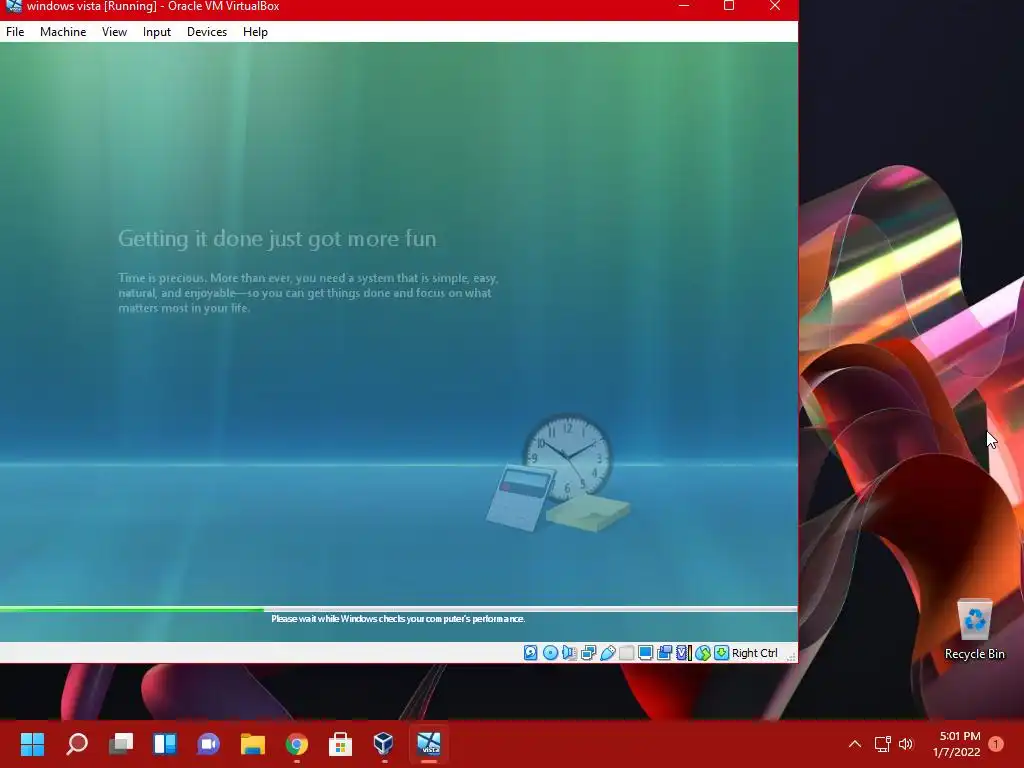Switch to VirtualBox Manager in taskbar
This screenshot has width=1024, height=768.
[x=384, y=743]
